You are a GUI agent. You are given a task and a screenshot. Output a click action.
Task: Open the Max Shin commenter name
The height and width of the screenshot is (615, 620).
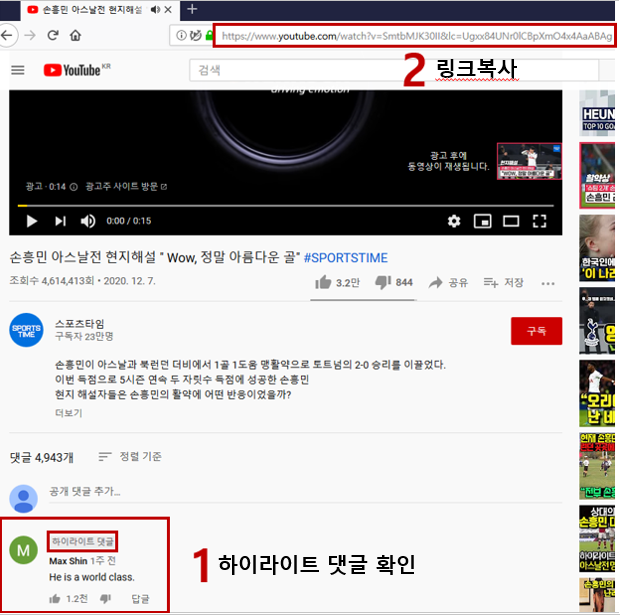pyautogui.click(x=68, y=561)
